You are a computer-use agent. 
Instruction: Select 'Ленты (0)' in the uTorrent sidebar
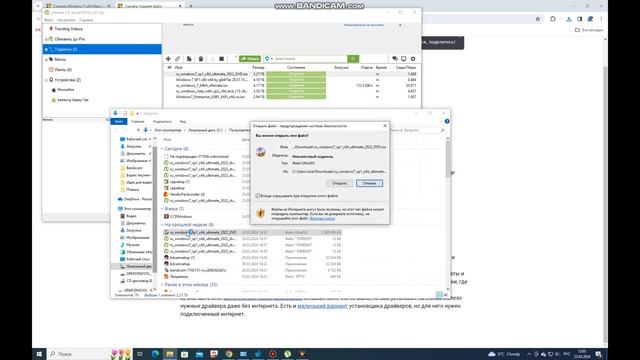[x=63, y=70]
